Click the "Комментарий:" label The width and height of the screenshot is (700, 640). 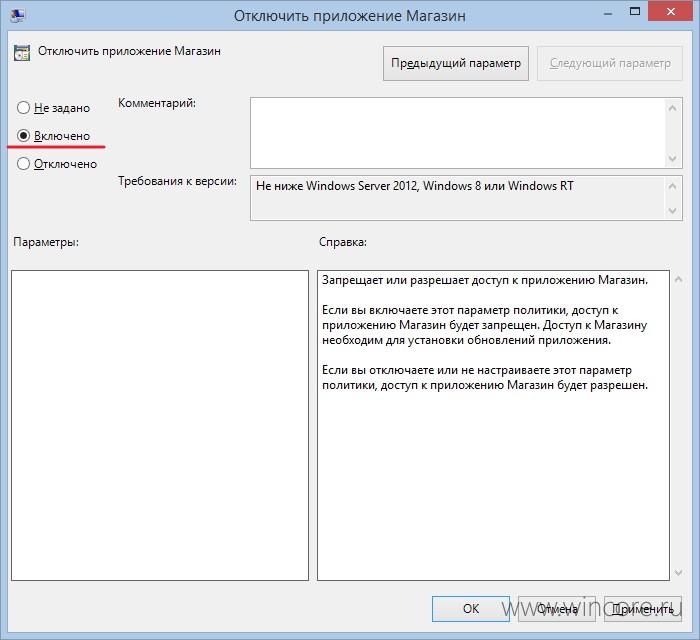click(157, 103)
